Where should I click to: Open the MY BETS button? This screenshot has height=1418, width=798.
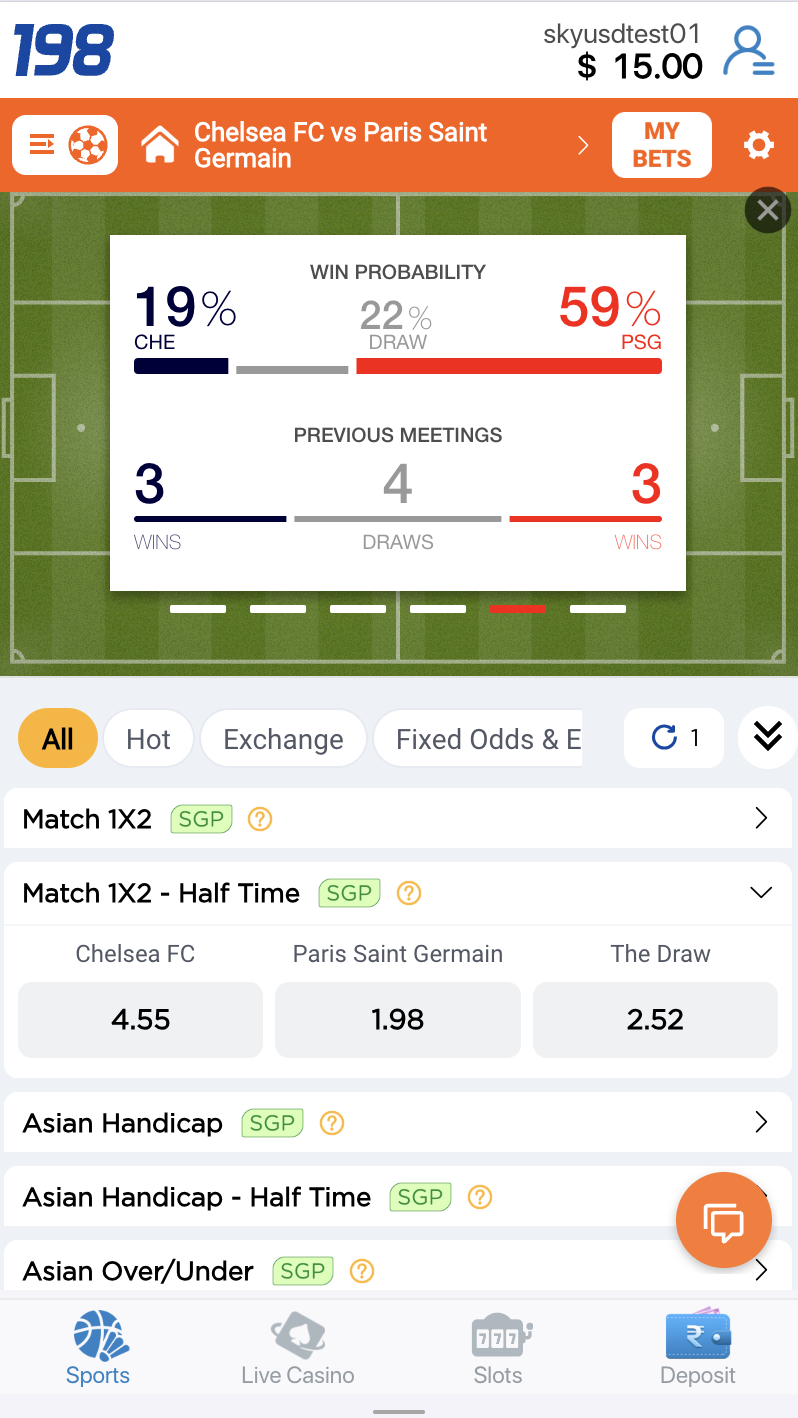(661, 146)
